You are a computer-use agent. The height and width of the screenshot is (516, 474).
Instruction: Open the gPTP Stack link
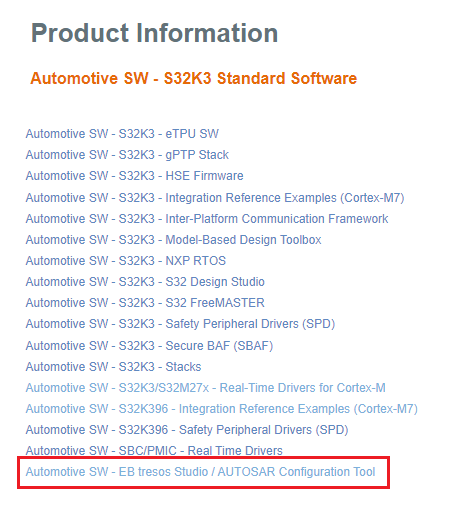click(x=127, y=155)
